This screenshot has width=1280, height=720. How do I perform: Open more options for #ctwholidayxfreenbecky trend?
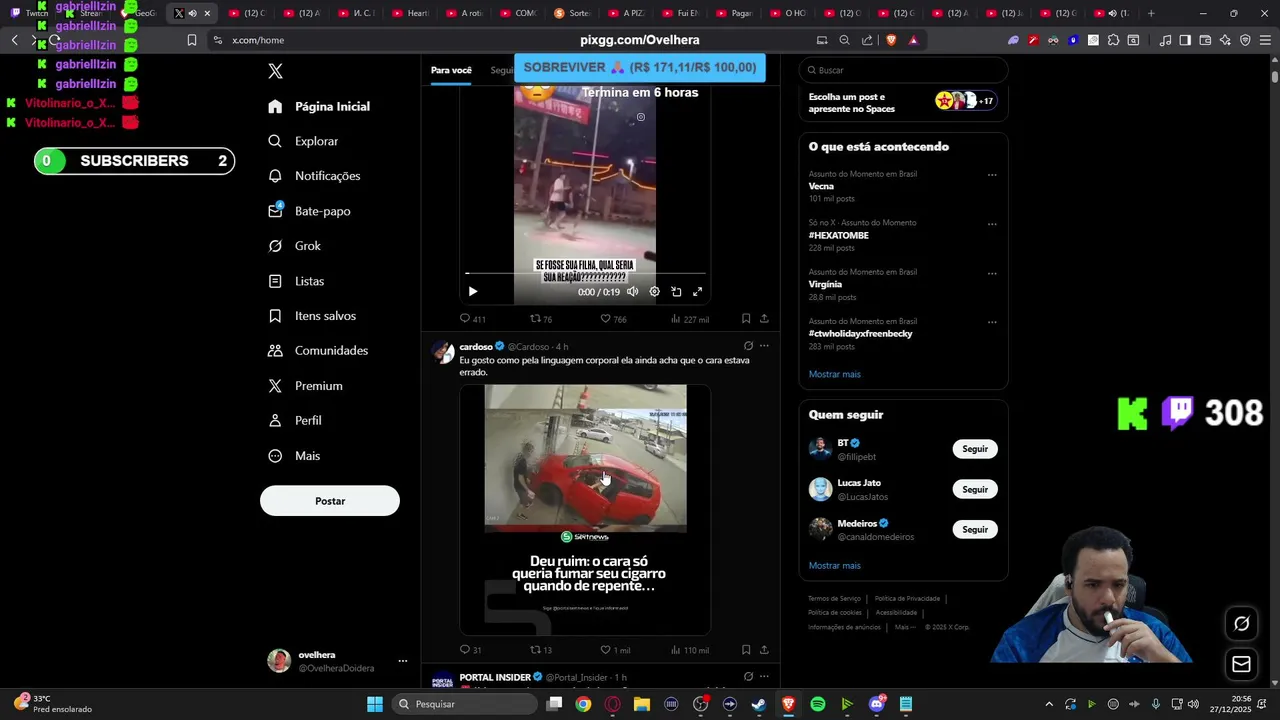click(x=992, y=322)
